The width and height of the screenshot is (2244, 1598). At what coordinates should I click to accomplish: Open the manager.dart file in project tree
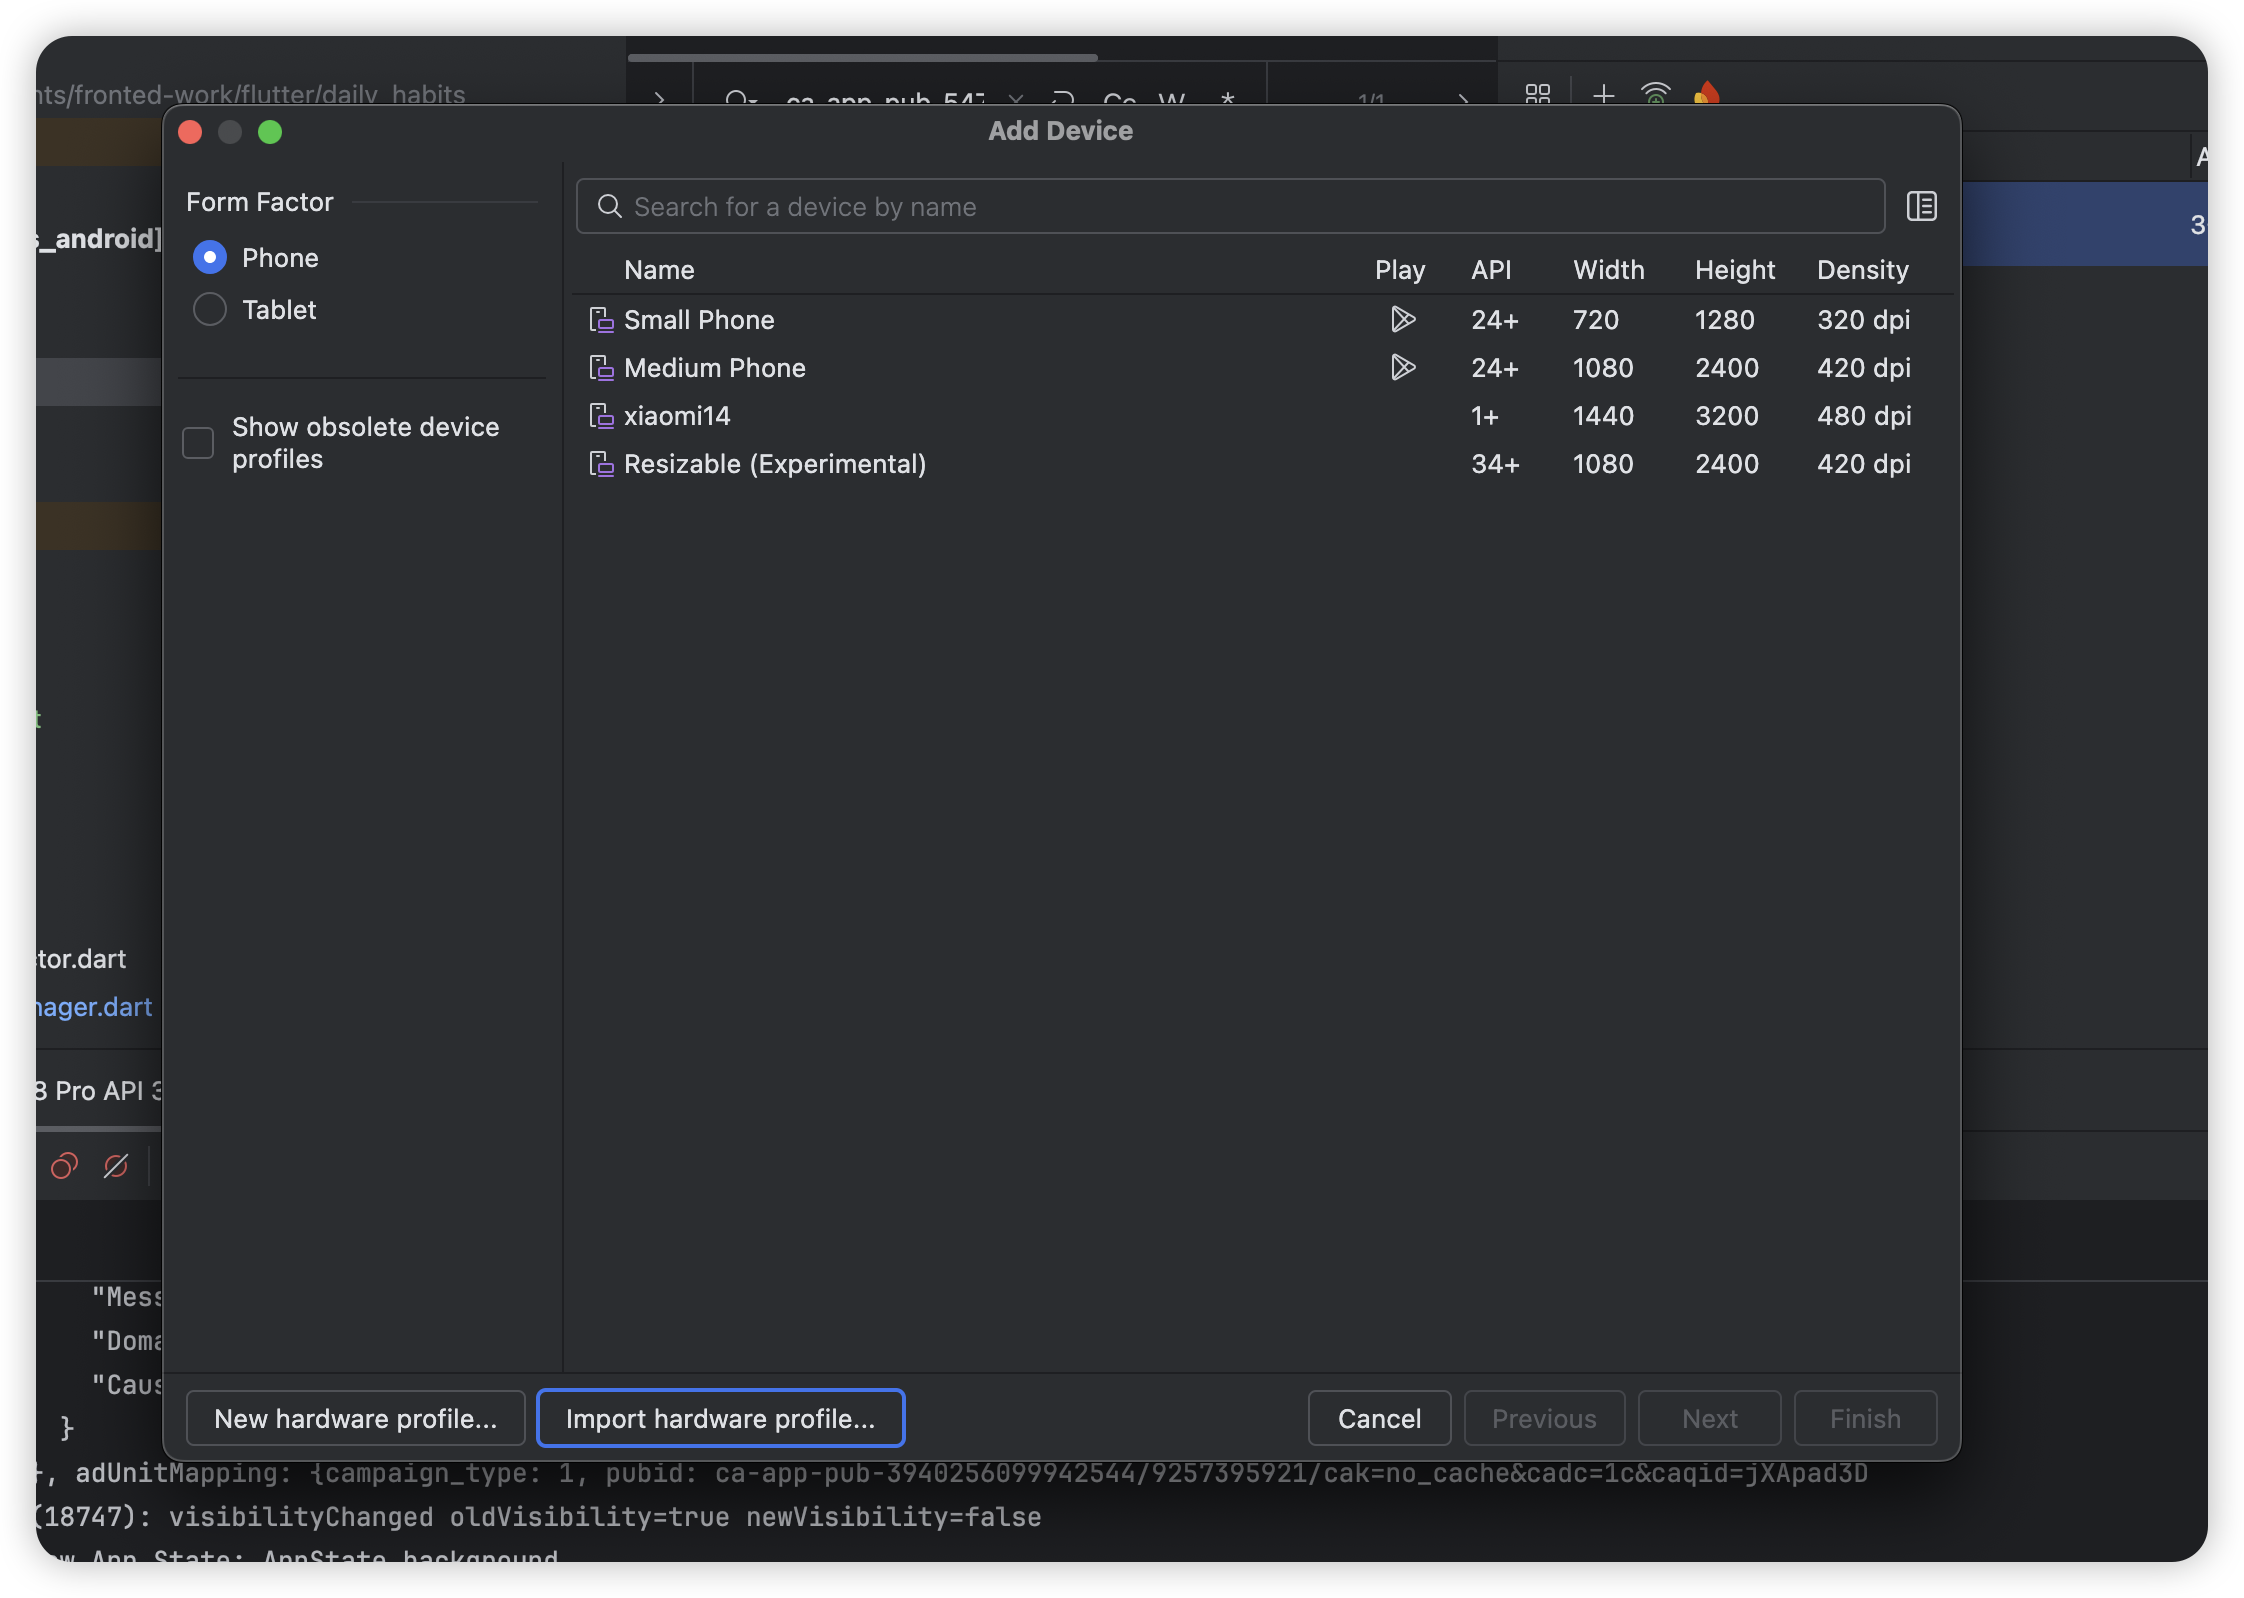click(94, 1007)
